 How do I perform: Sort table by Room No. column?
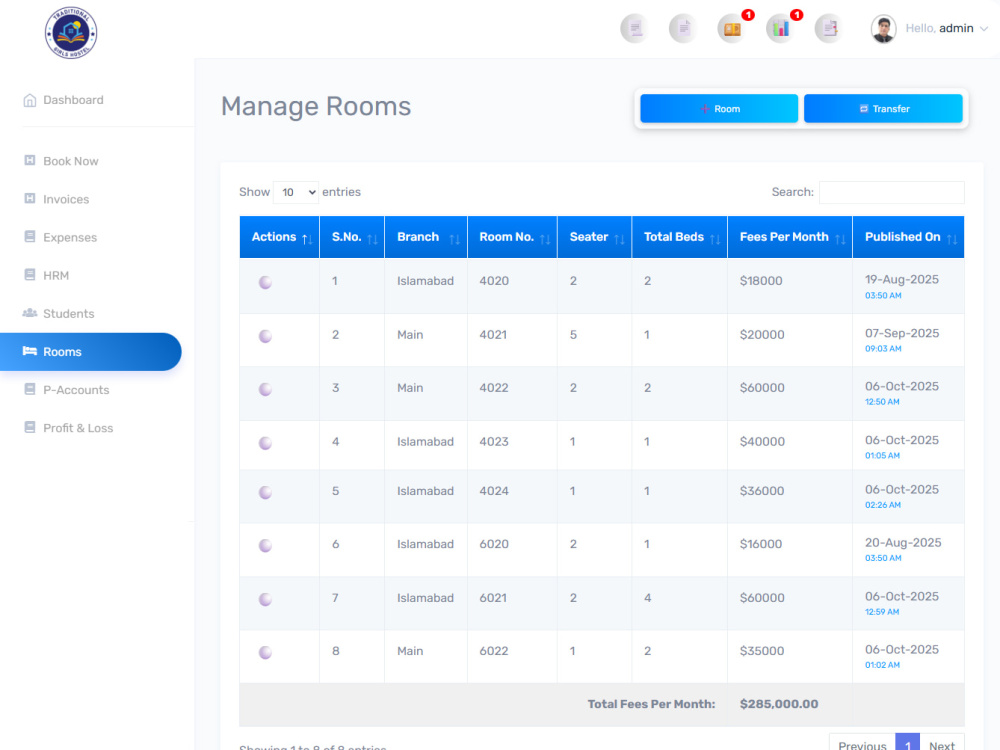point(513,237)
